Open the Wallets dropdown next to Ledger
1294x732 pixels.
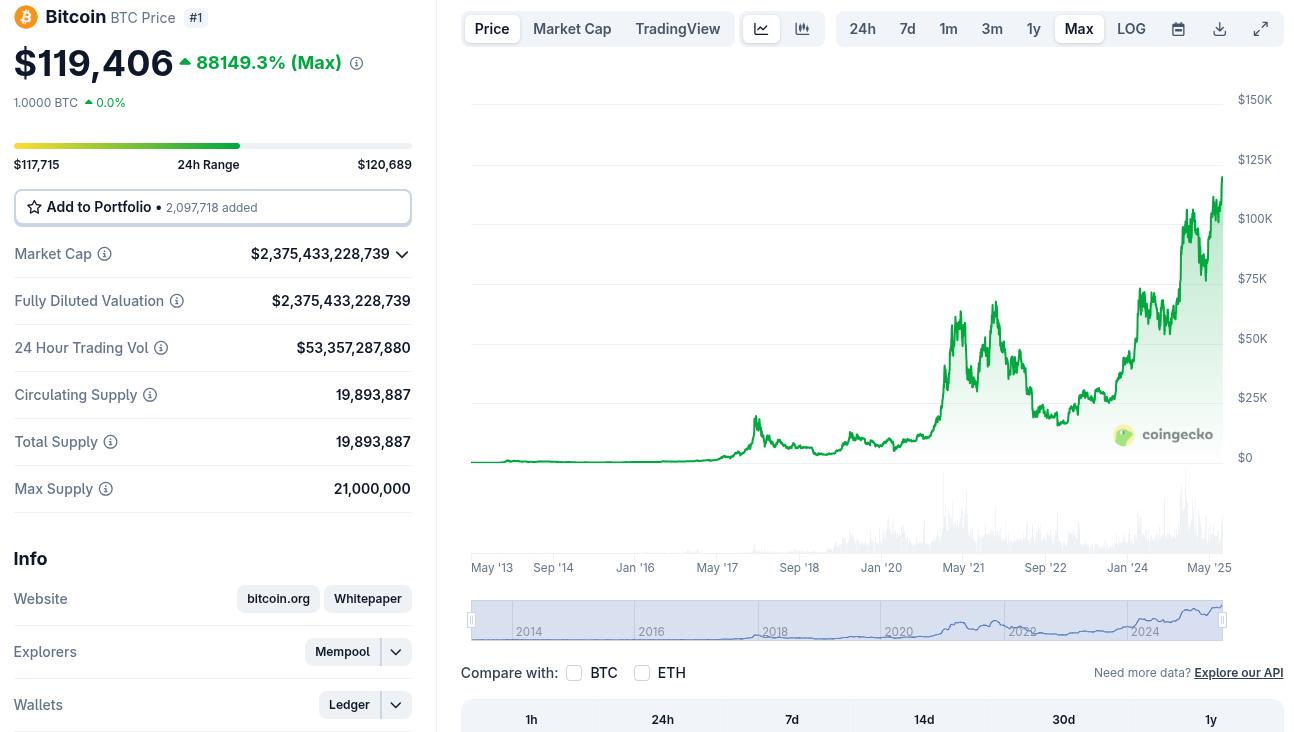click(396, 705)
